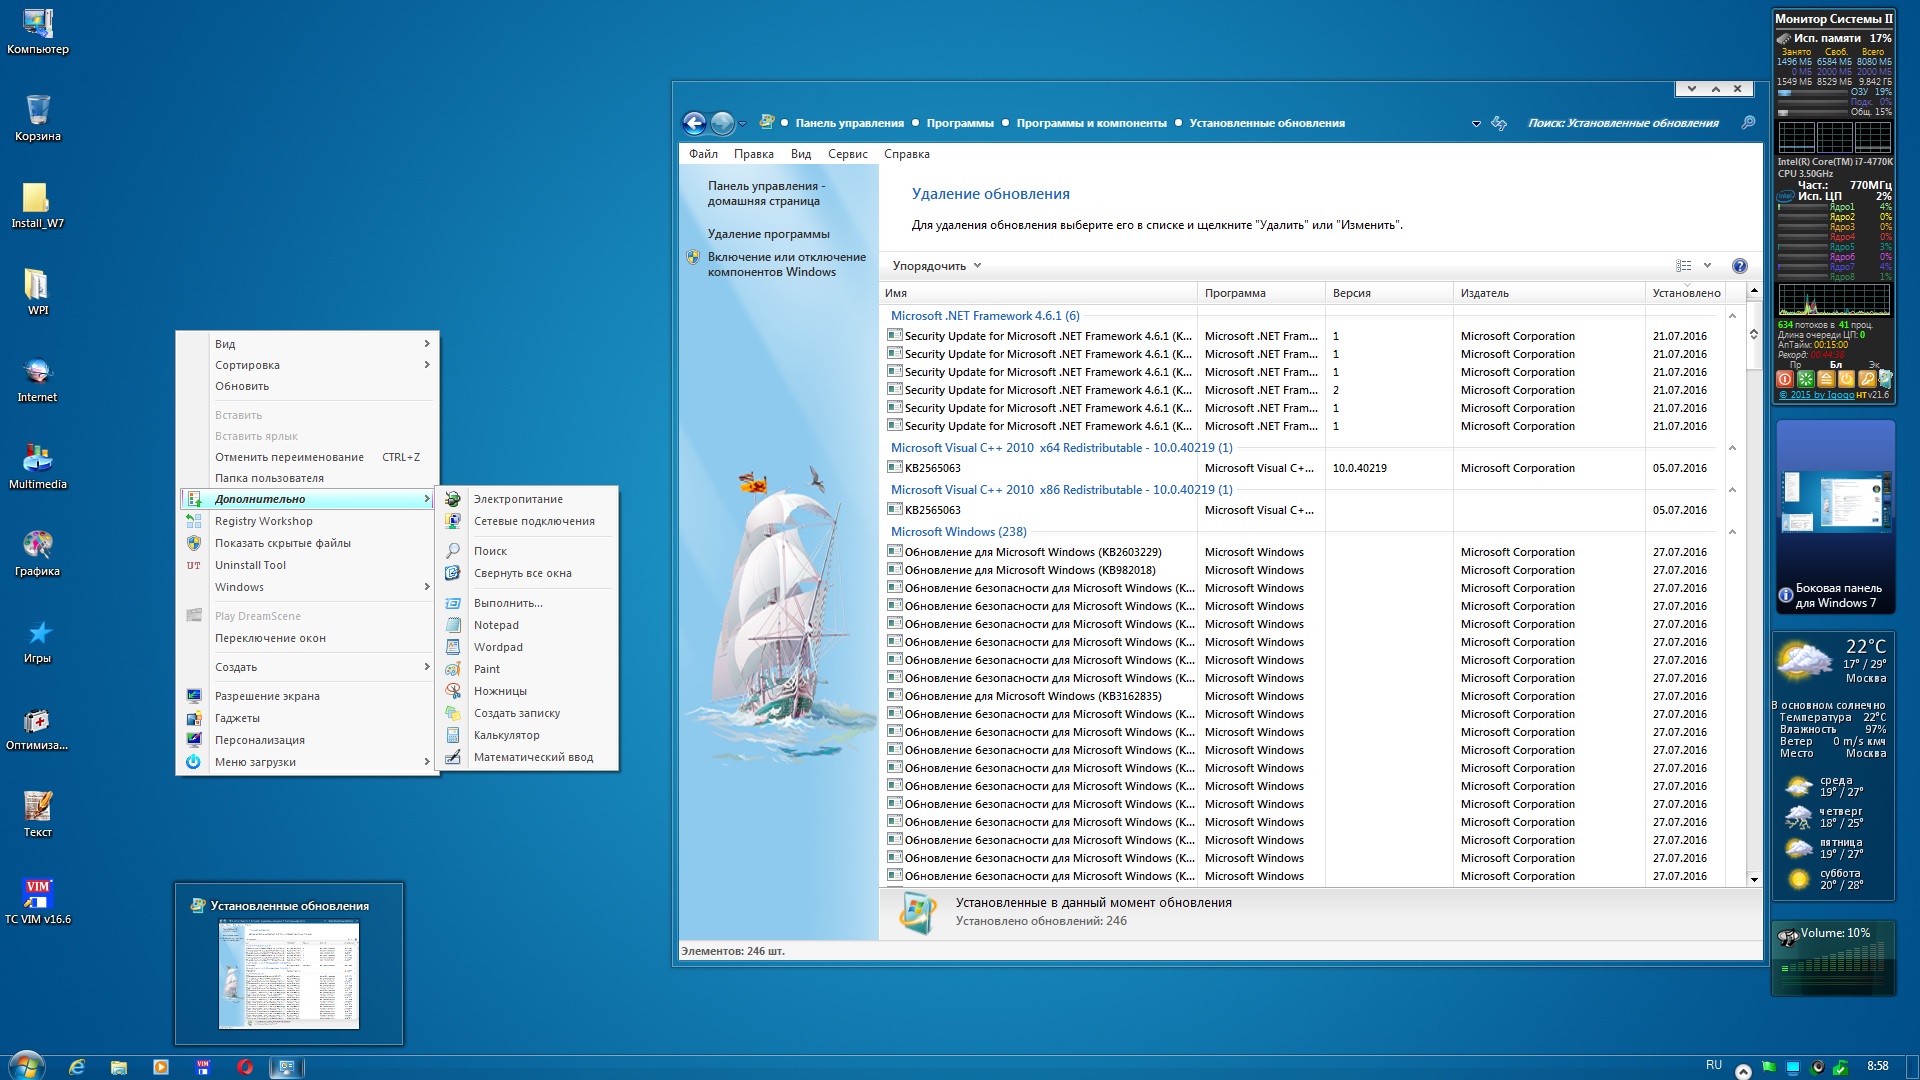Select Удаление программы link in sidebar
The width and height of the screenshot is (1920, 1080).
click(x=771, y=233)
